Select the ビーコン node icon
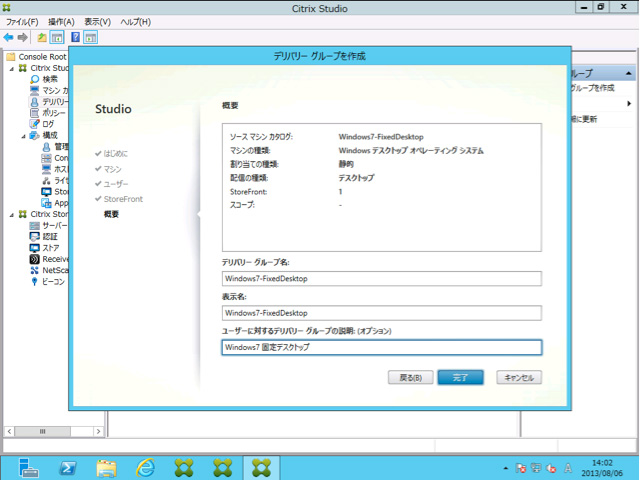The image size is (640, 480). 35,282
